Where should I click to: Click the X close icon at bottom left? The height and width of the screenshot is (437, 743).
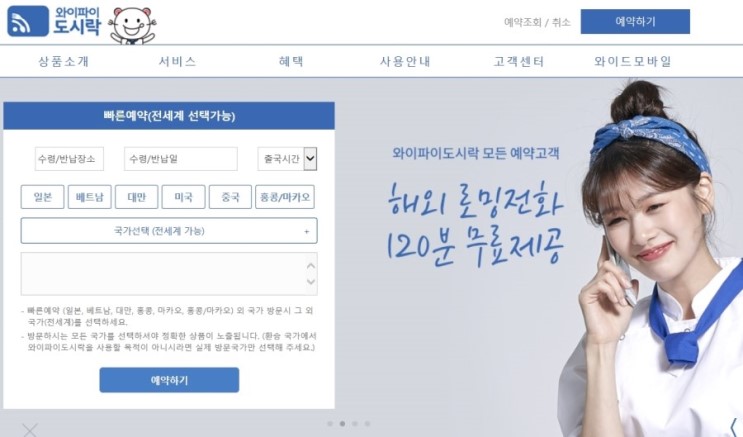(x=29, y=430)
